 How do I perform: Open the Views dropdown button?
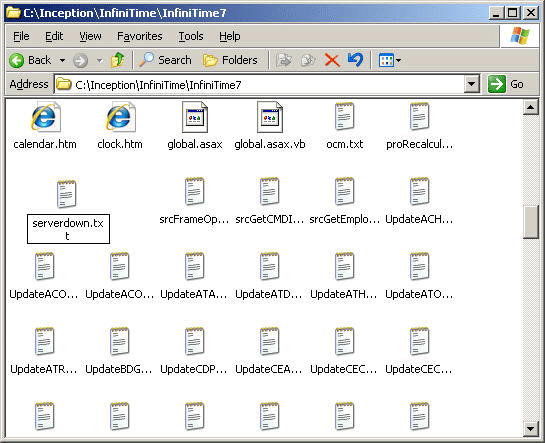(x=390, y=60)
